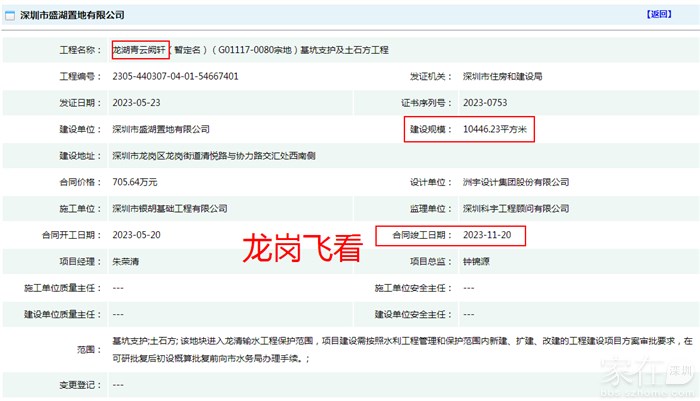Screen dimensions: 700x401
Task: Click the contractor 深圳市根朗基础工程有限公司
Action: tap(171, 209)
